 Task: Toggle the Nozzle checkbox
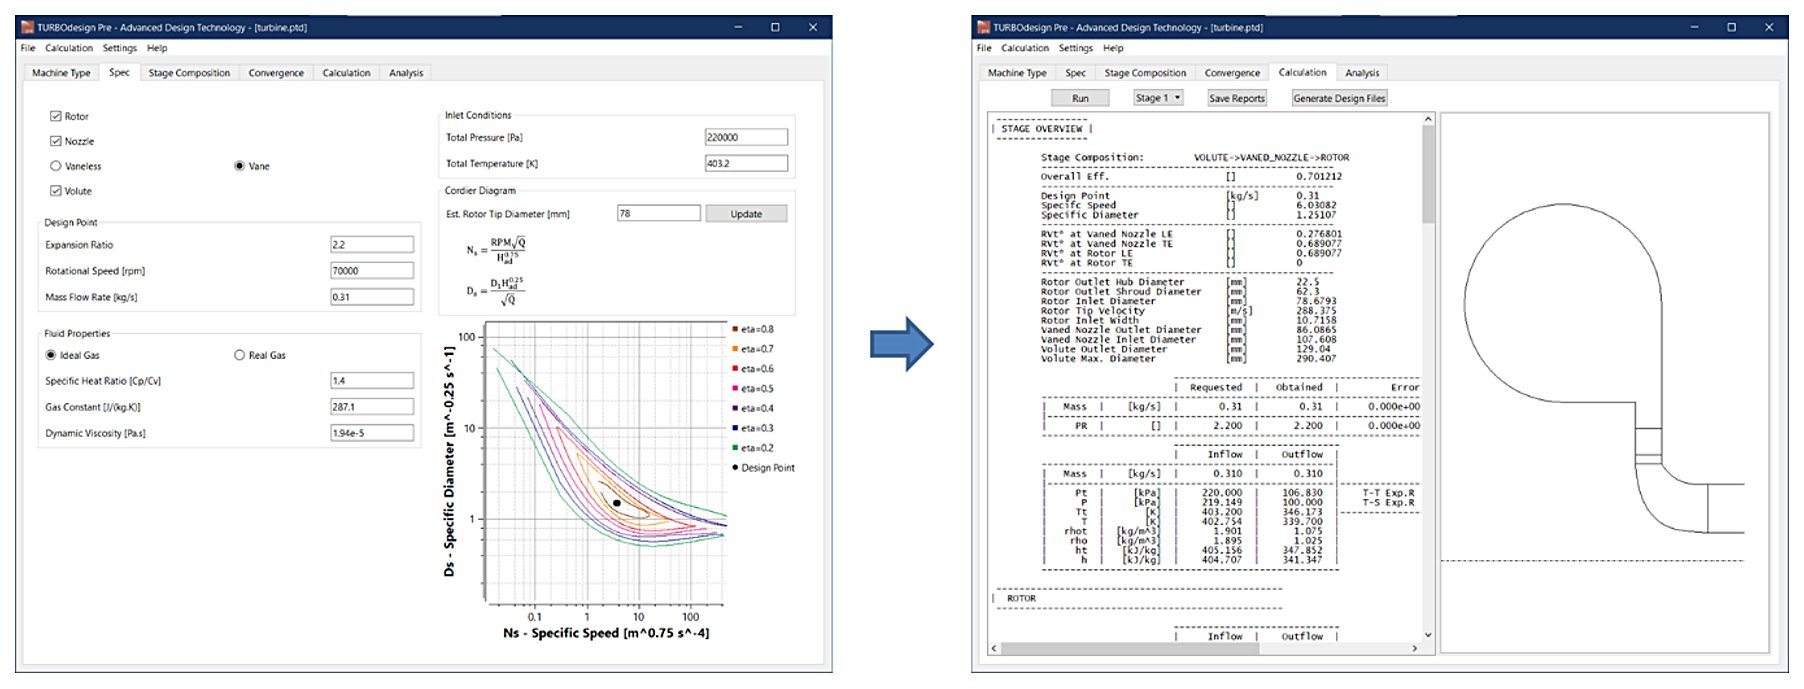56,142
